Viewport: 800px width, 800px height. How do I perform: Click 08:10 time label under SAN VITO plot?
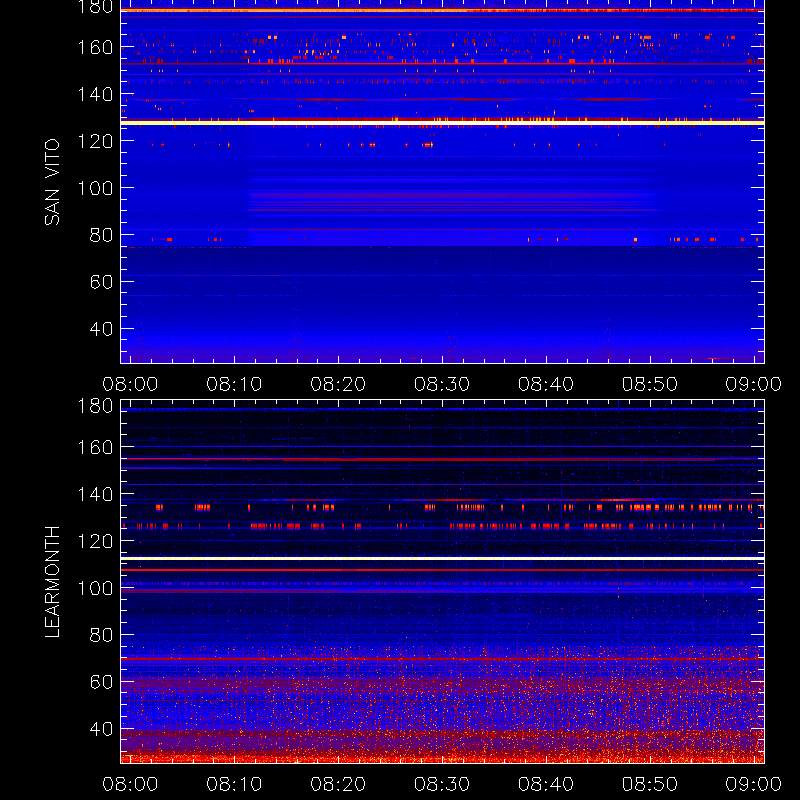click(234, 384)
